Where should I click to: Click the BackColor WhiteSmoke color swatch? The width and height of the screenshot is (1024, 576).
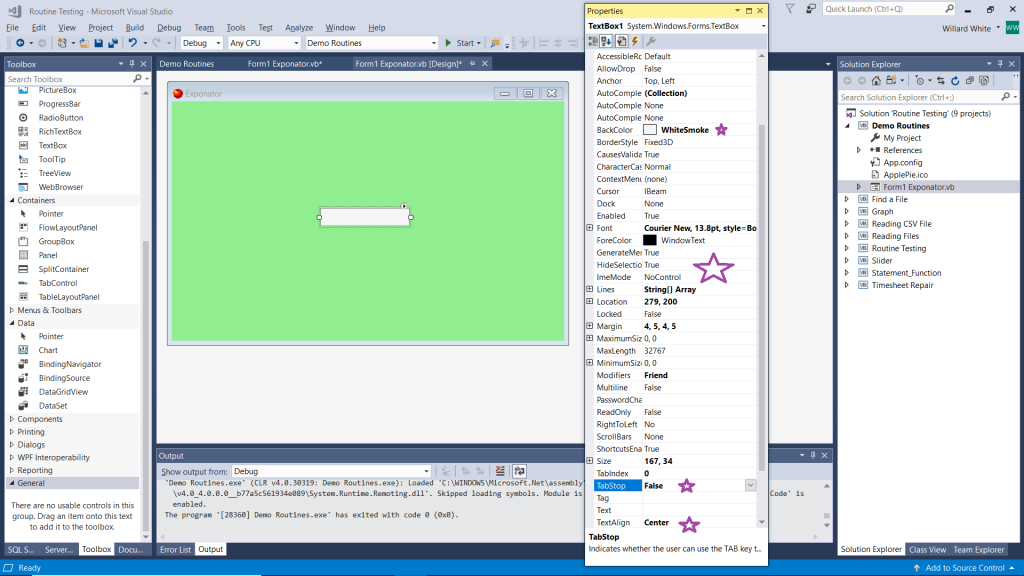(x=650, y=130)
